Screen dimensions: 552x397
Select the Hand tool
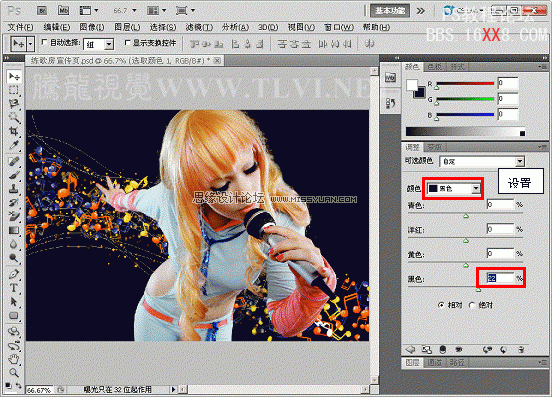14,359
